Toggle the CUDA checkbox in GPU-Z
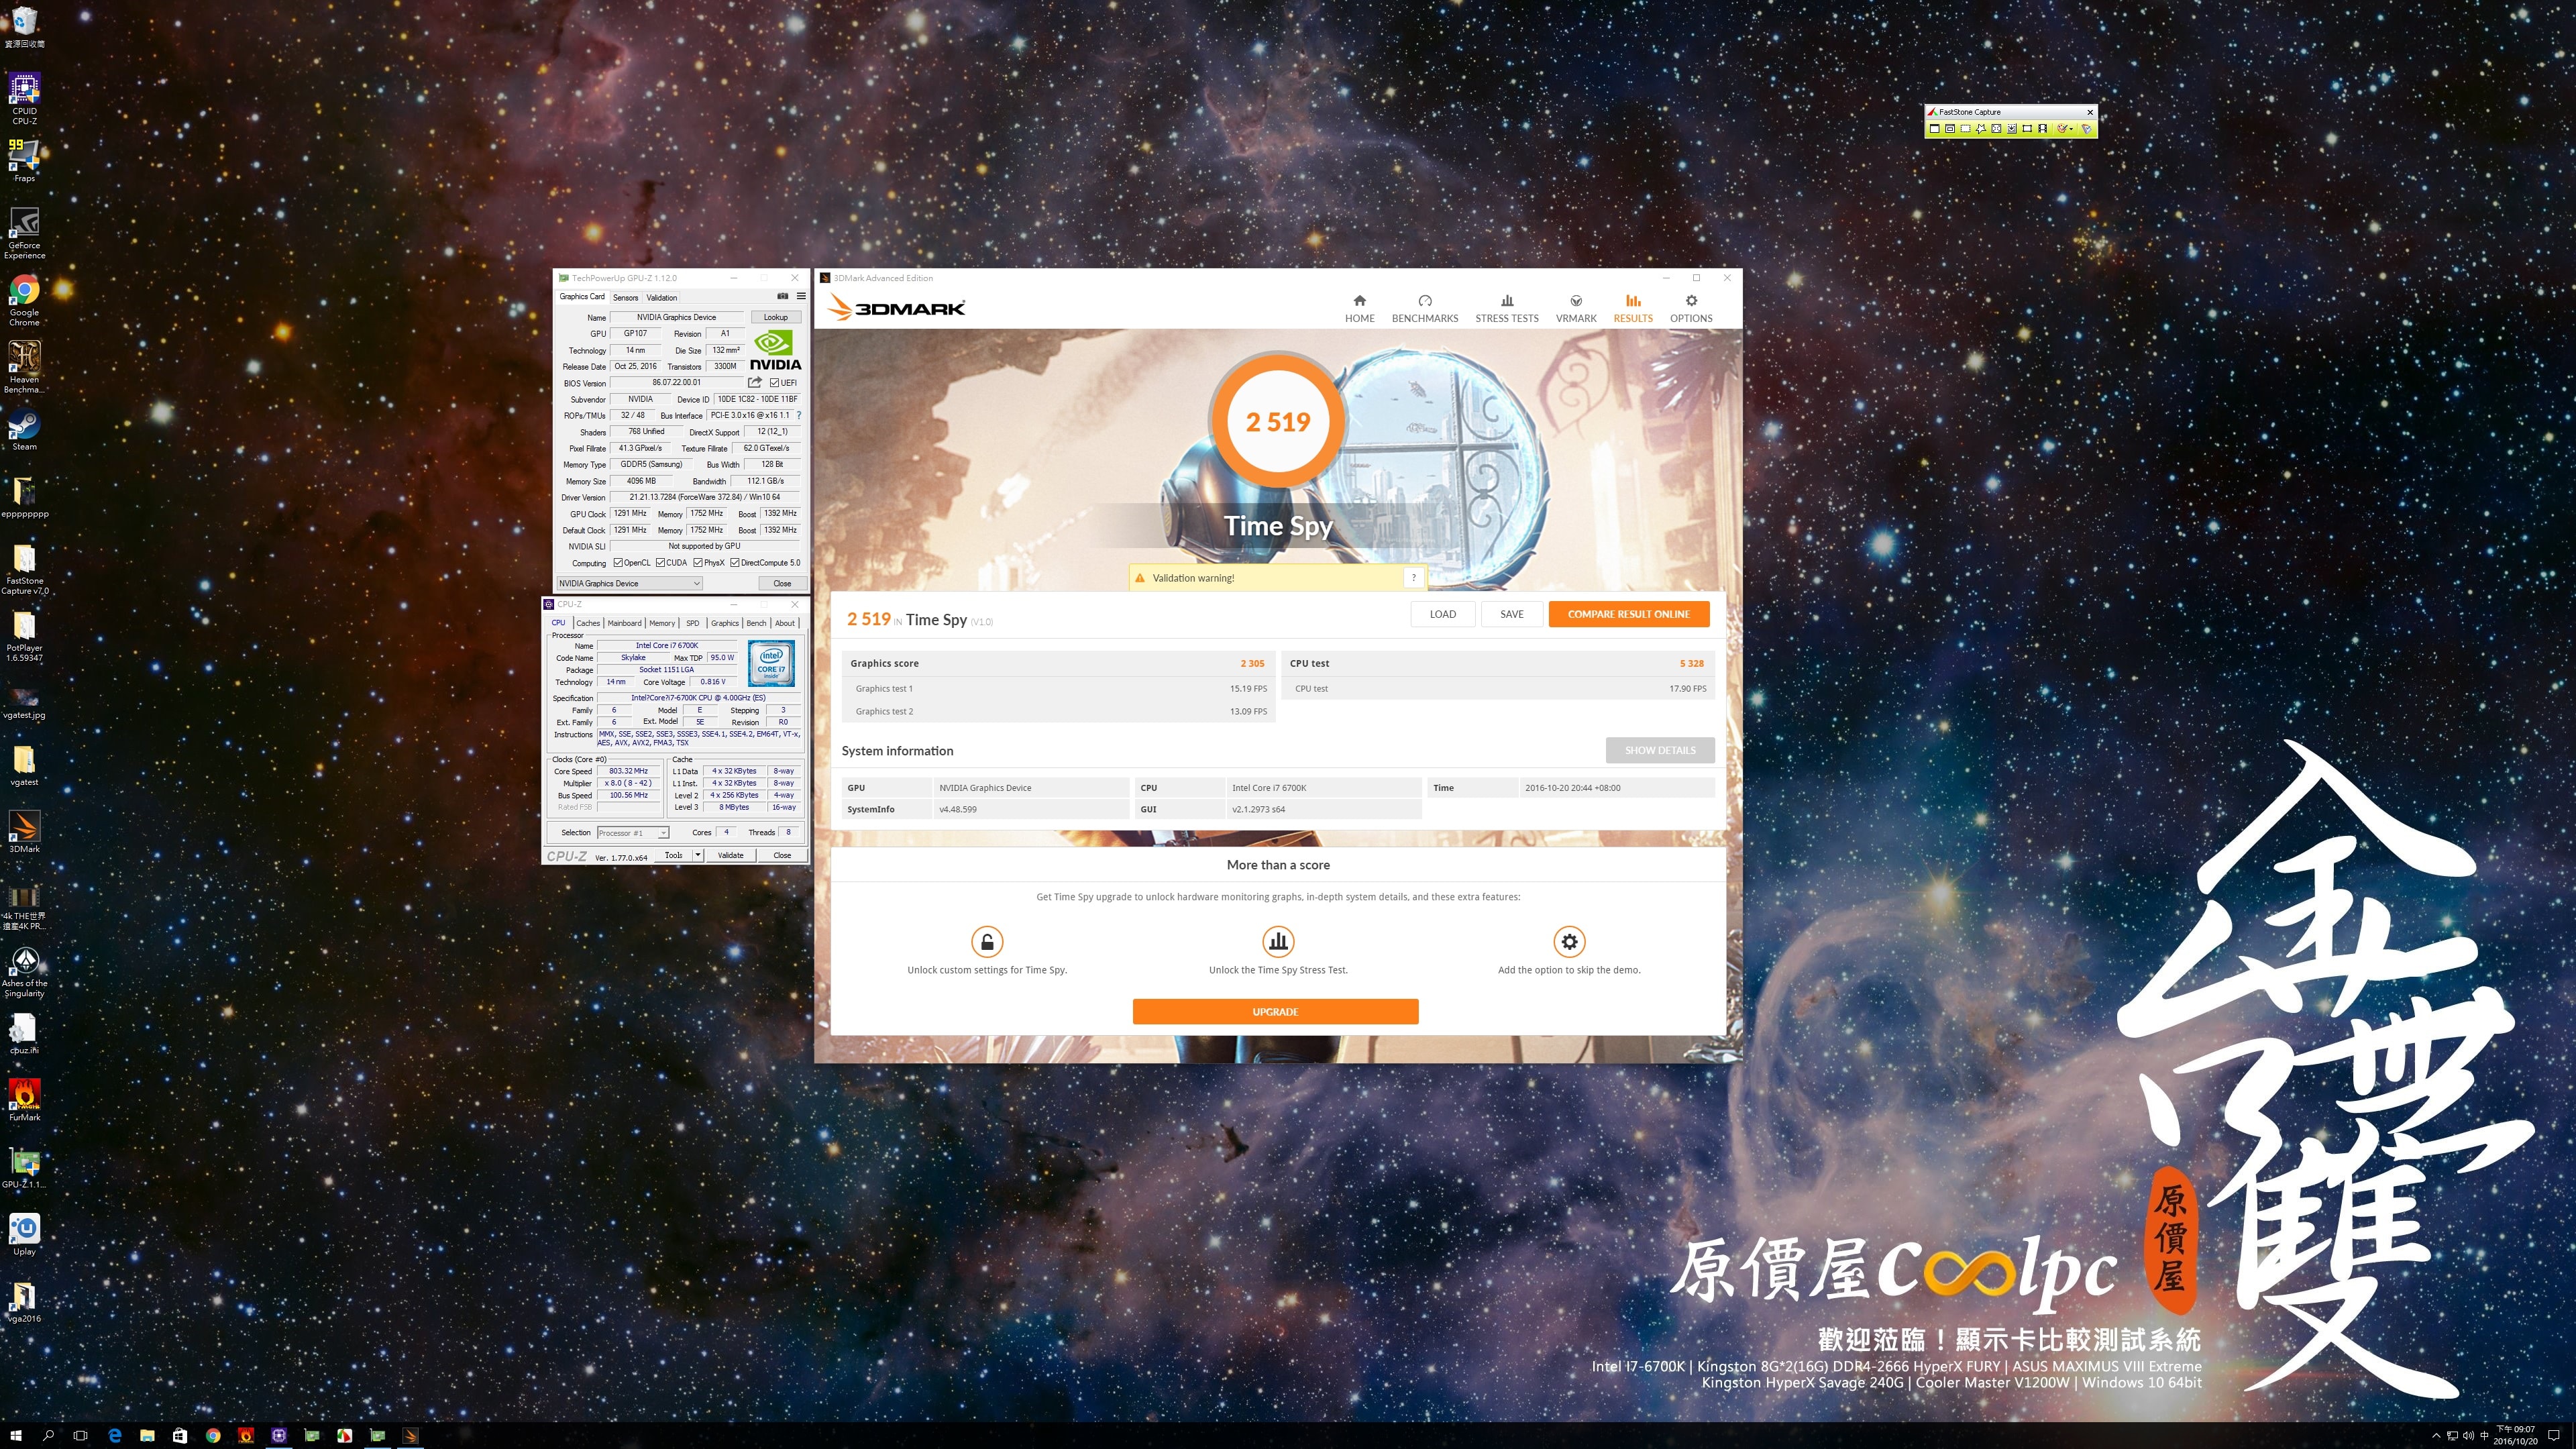 661,562
